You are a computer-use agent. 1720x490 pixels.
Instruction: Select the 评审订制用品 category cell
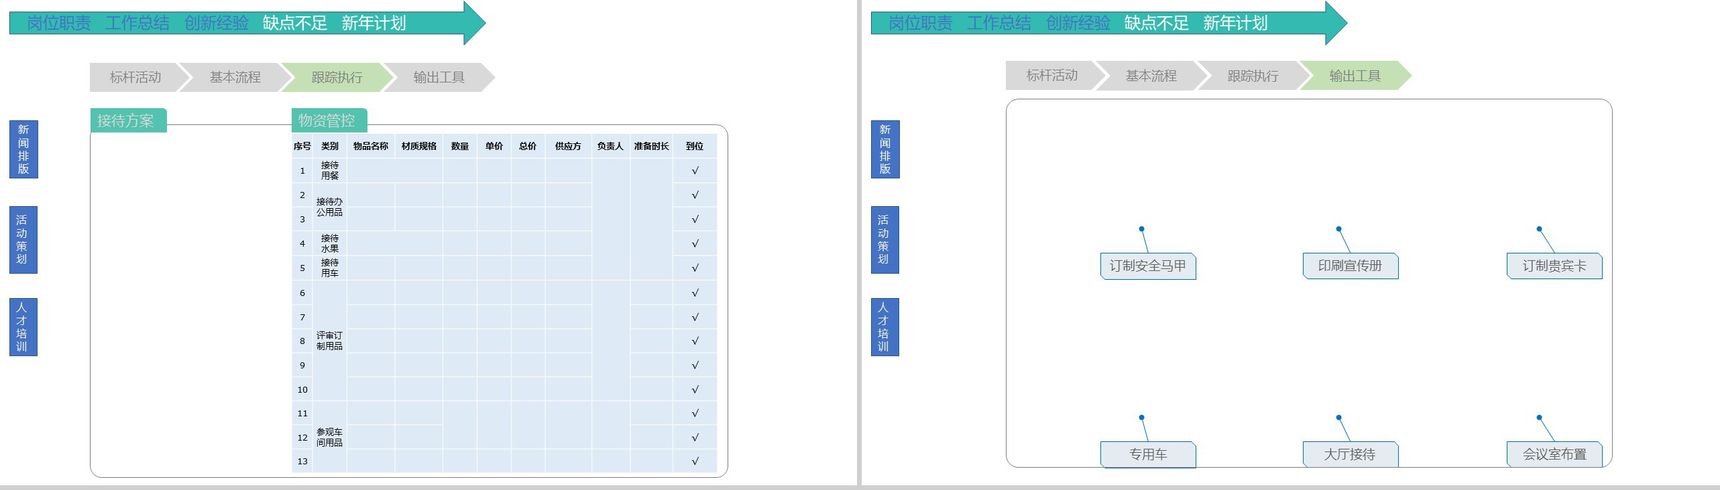330,341
